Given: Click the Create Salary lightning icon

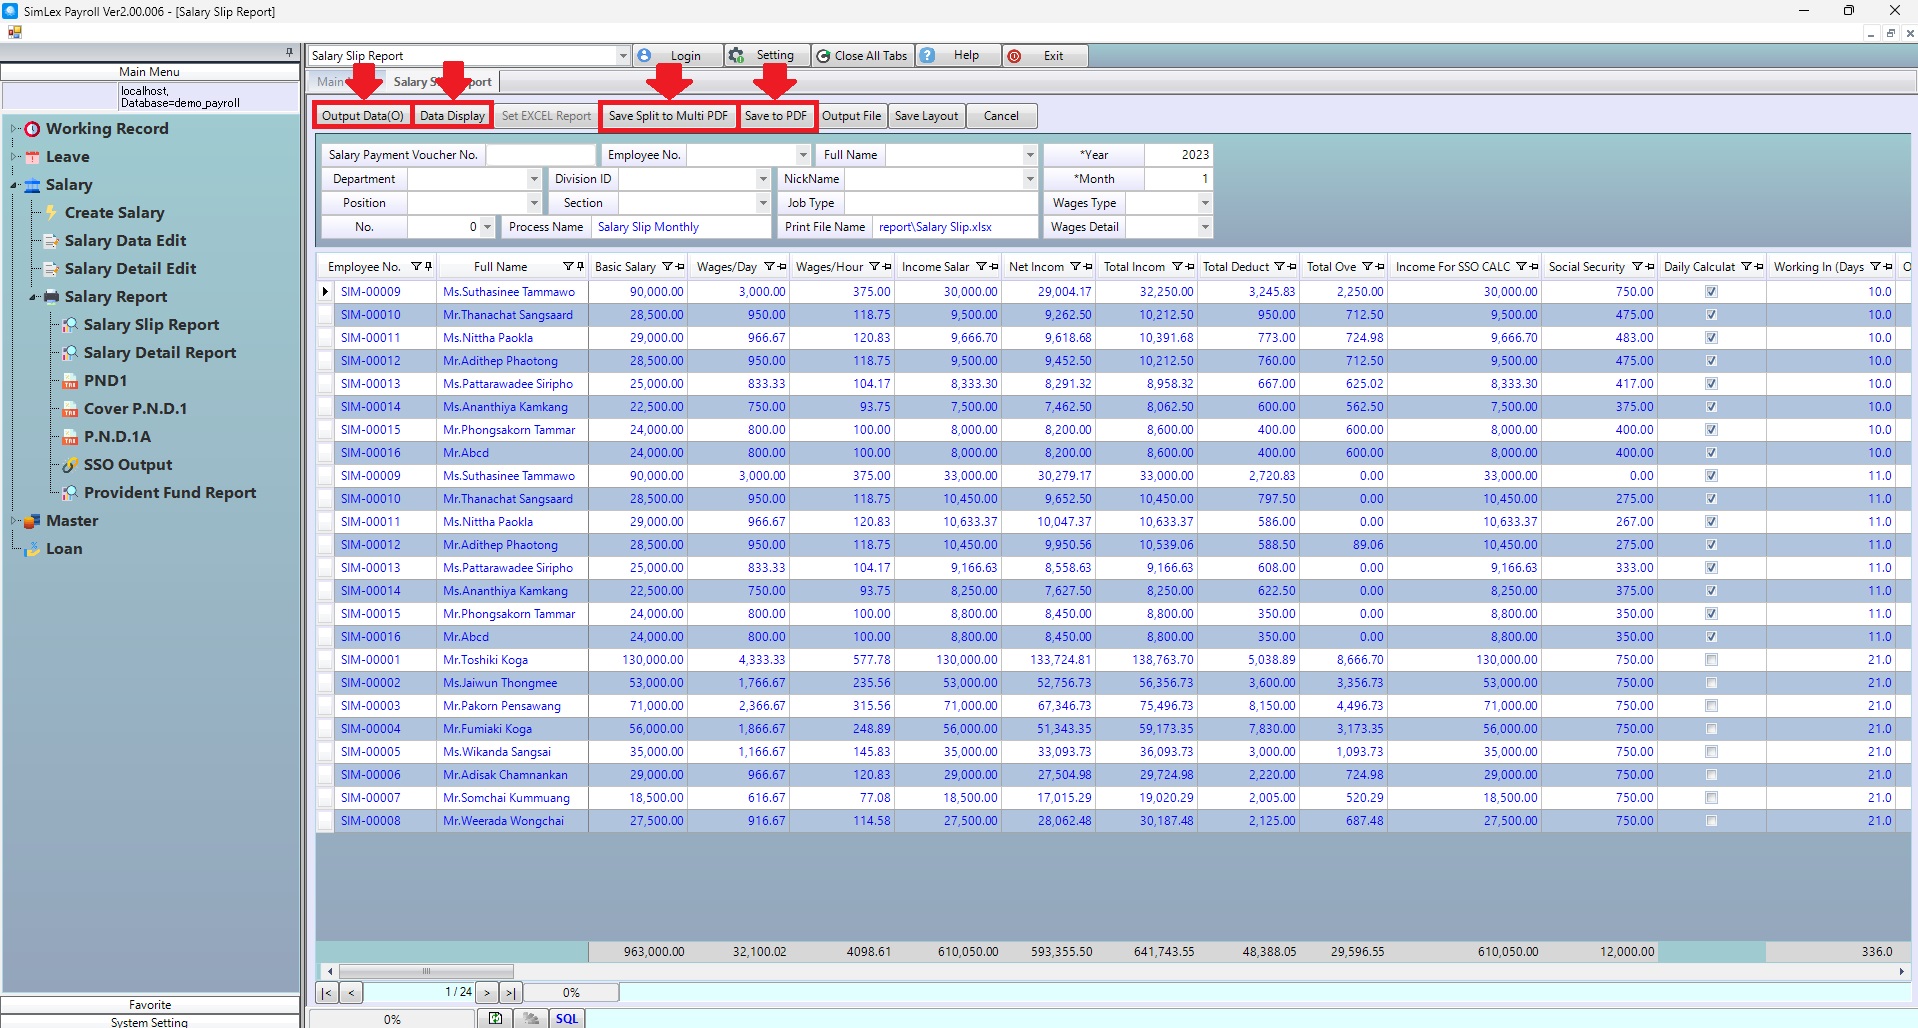Looking at the screenshot, I should 51,213.
